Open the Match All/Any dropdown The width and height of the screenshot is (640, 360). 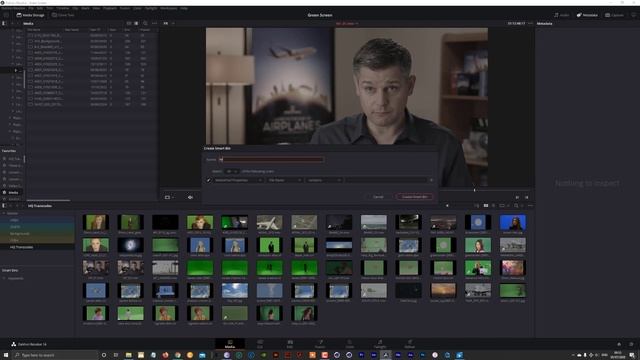[x=231, y=171]
